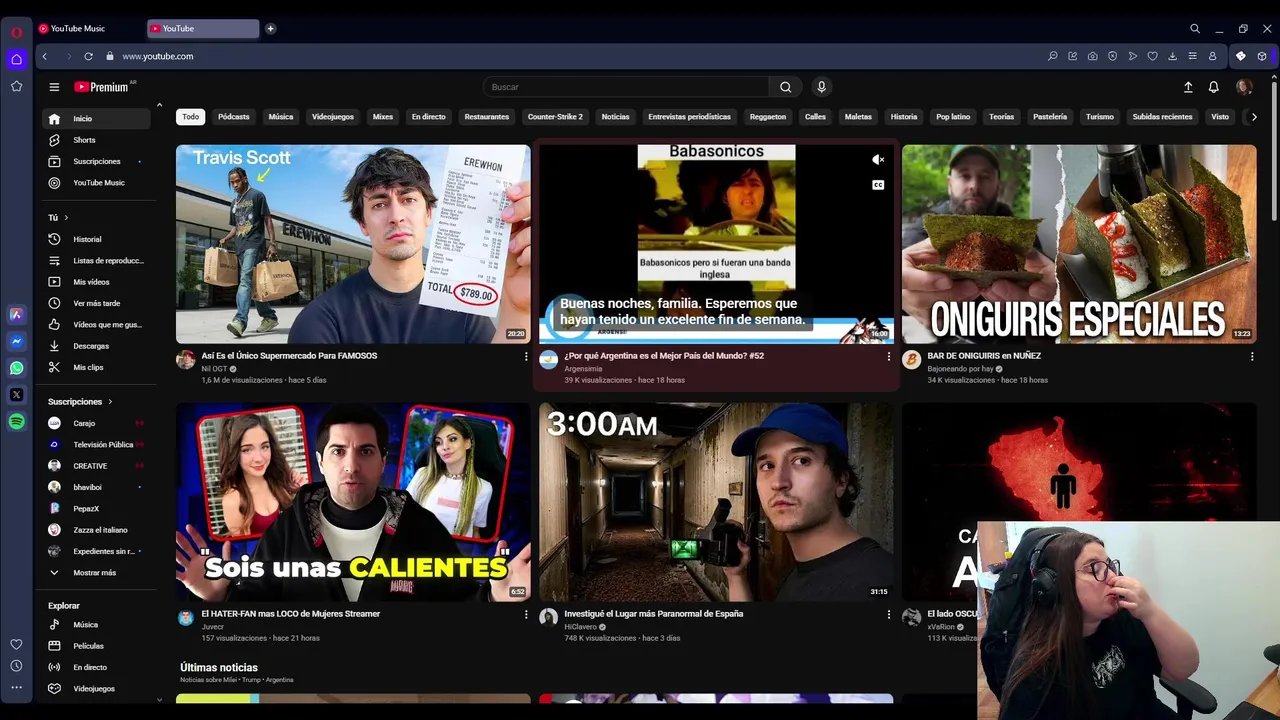Image resolution: width=1280 pixels, height=720 pixels.
Task: Open the HiClavero channel name link
Action: [x=580, y=627]
